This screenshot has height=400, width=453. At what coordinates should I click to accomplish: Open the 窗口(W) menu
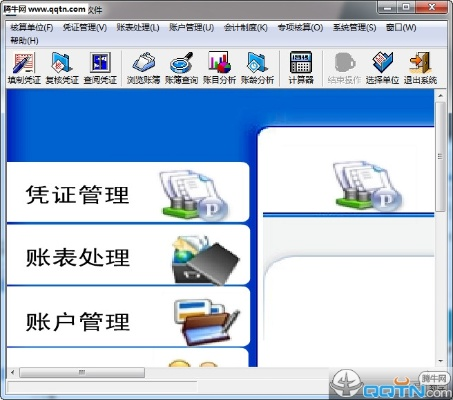(401, 28)
